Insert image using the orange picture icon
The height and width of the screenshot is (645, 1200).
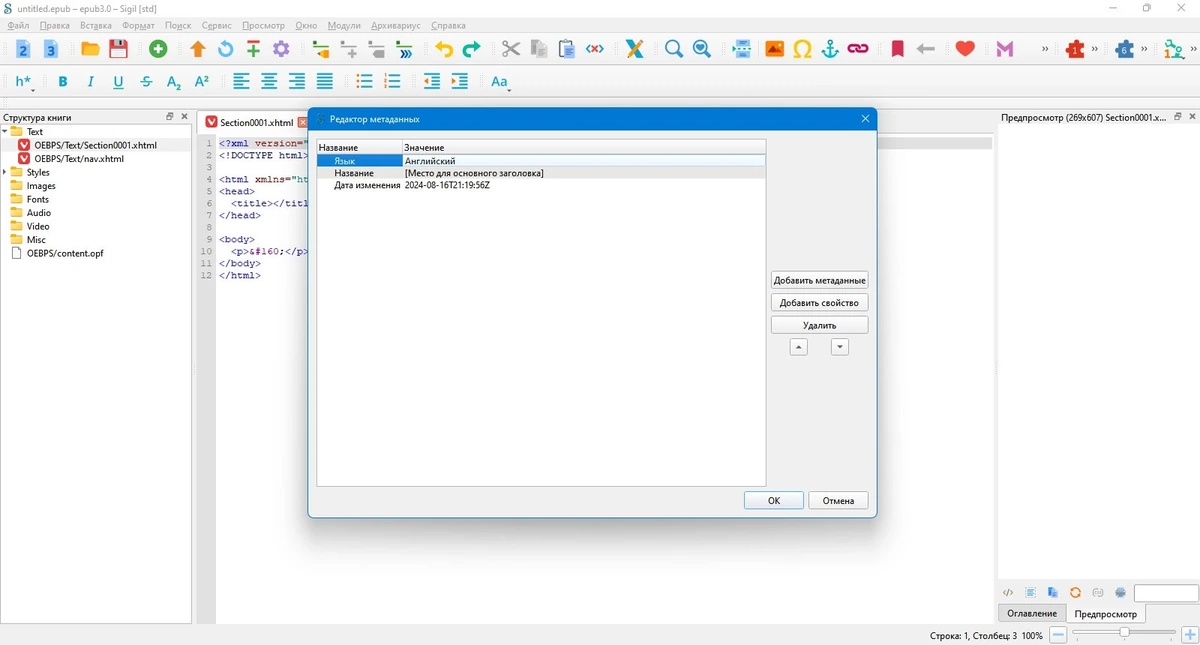pyautogui.click(x=774, y=48)
